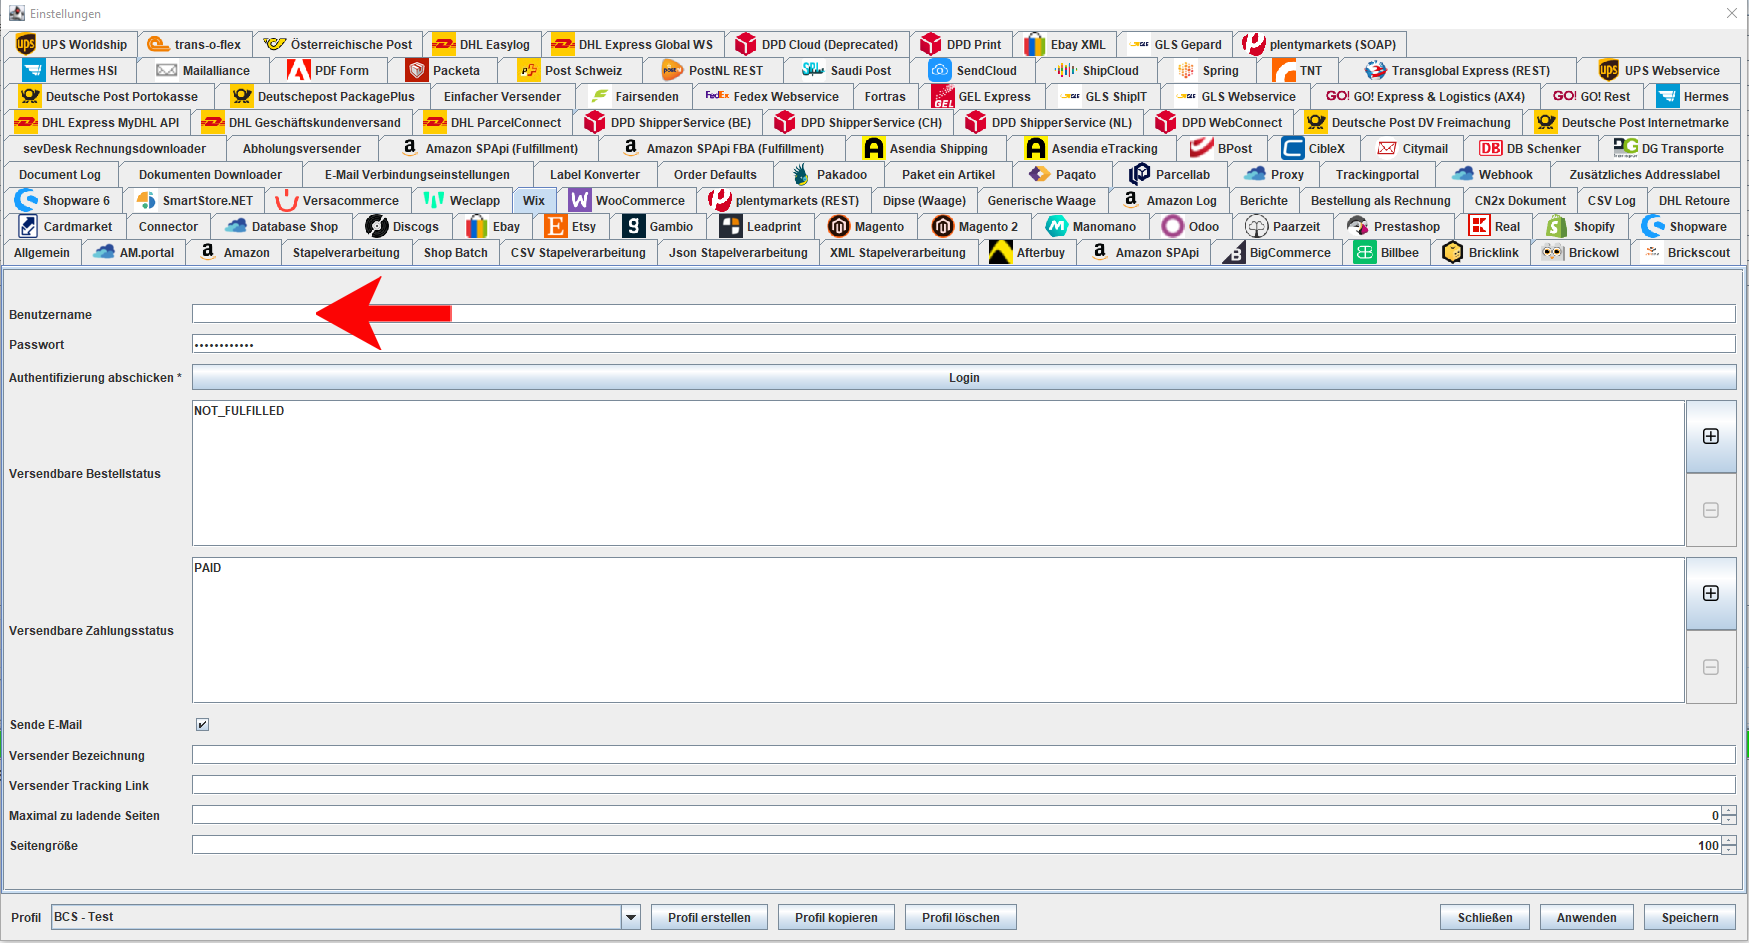Viewport: 1749px width, 943px height.
Task: Click the Bricklink tab icon
Action: (x=1453, y=252)
